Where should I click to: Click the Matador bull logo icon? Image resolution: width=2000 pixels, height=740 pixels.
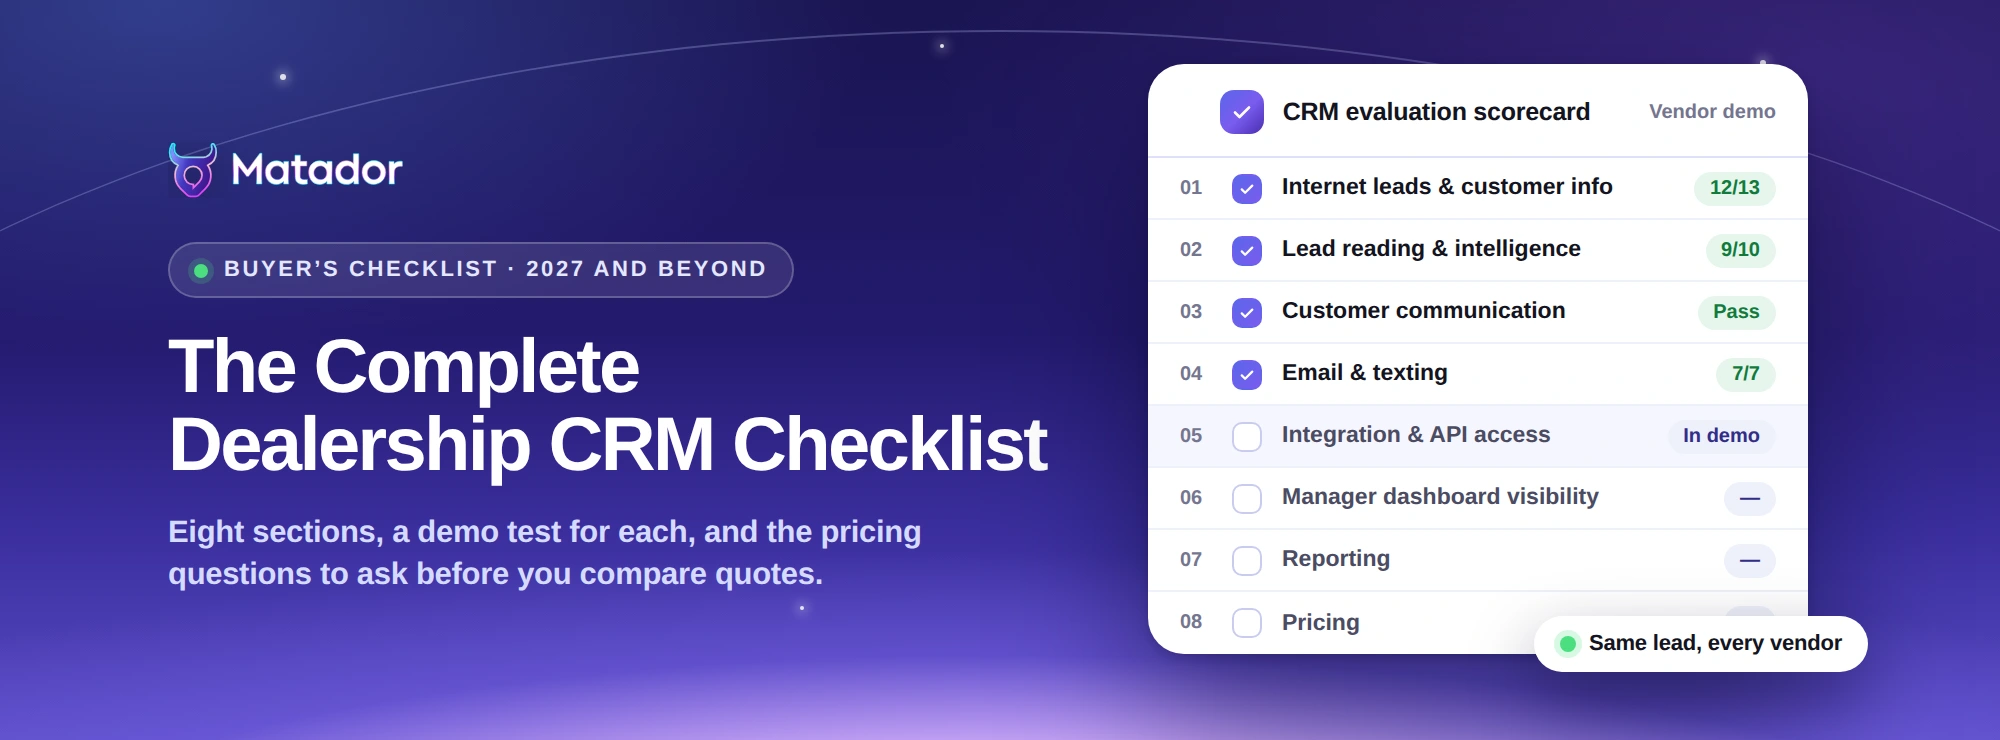193,170
